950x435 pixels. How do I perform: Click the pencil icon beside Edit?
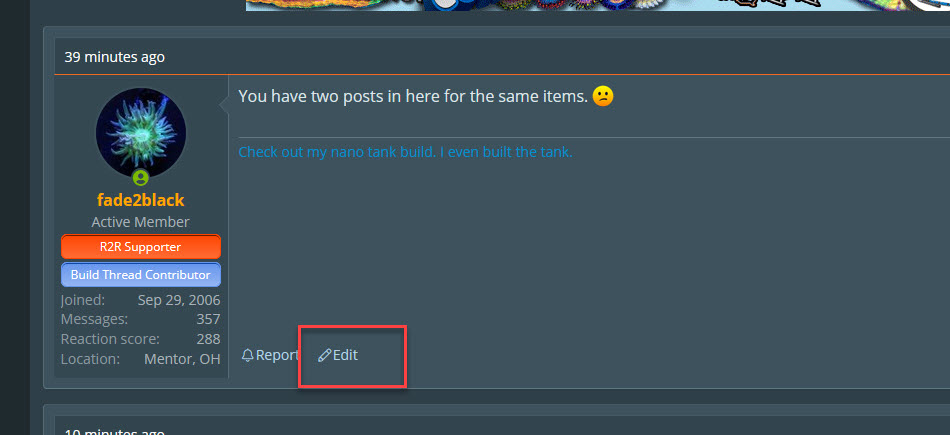coord(324,355)
